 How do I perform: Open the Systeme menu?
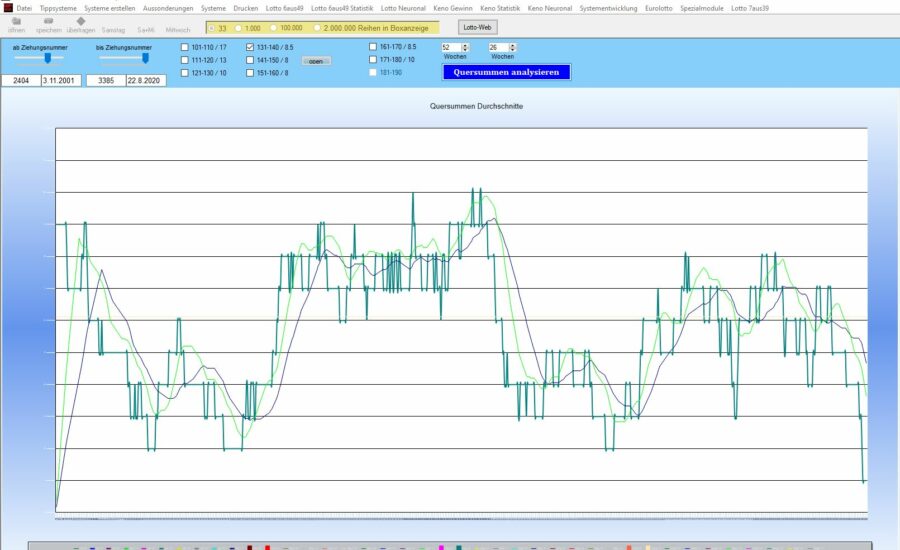click(214, 8)
